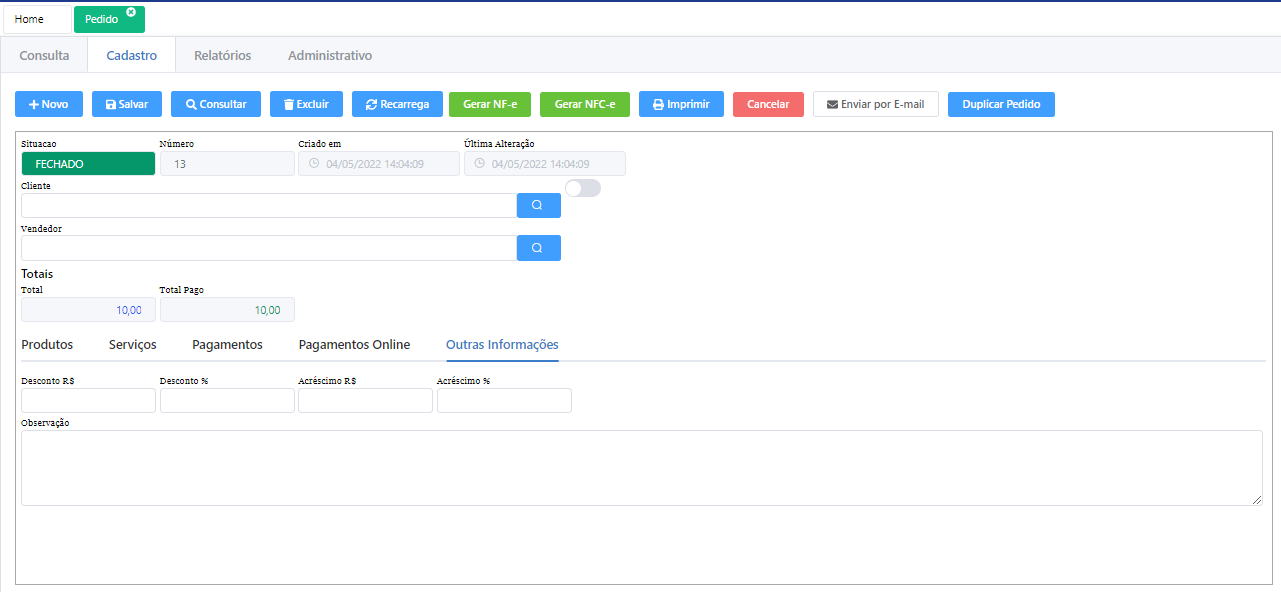The width and height of the screenshot is (1281, 592).
Task: Go to the Home tab
Action: click(30, 19)
